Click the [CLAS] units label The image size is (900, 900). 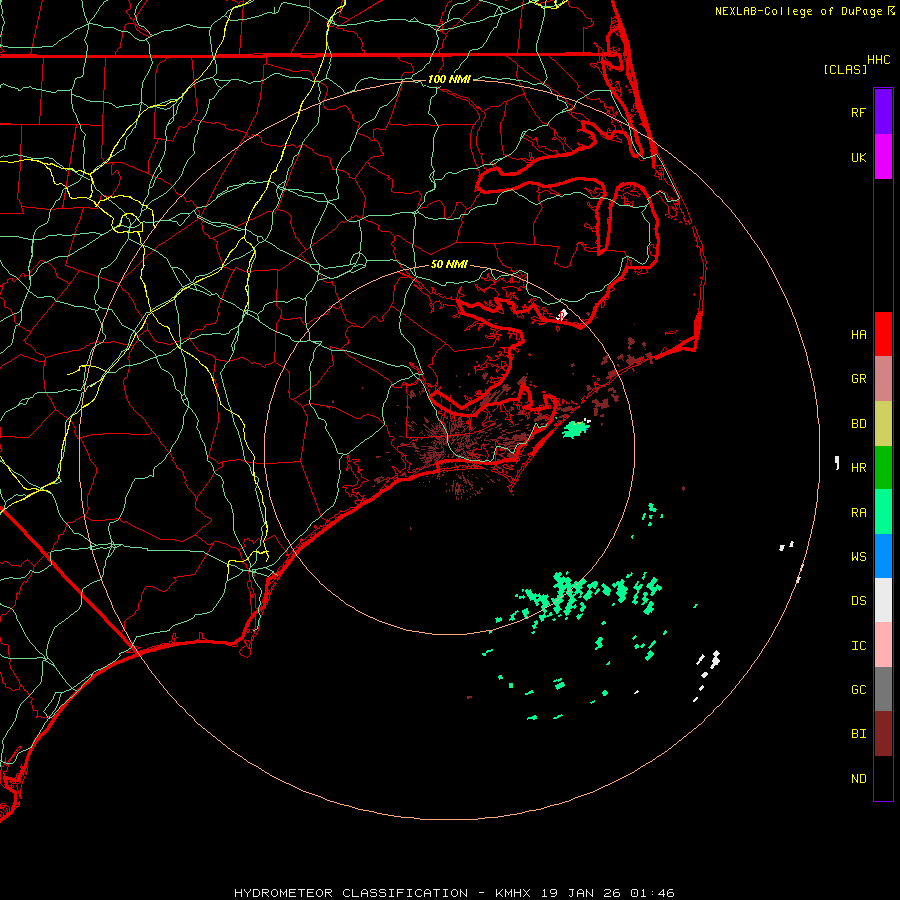[x=845, y=69]
